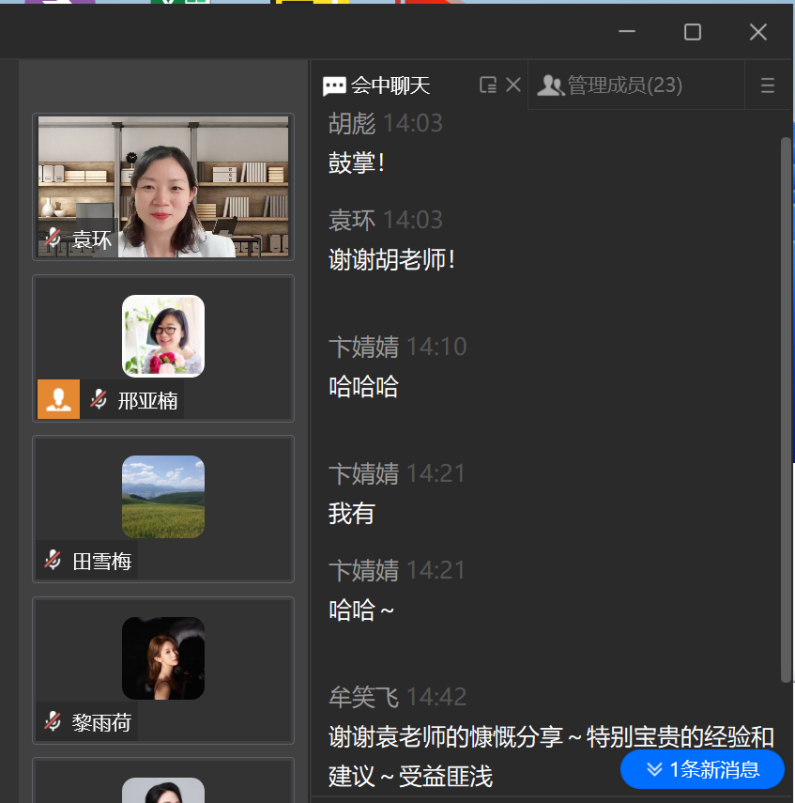Click sender name 牟笑飞 at 14:42

point(364,697)
